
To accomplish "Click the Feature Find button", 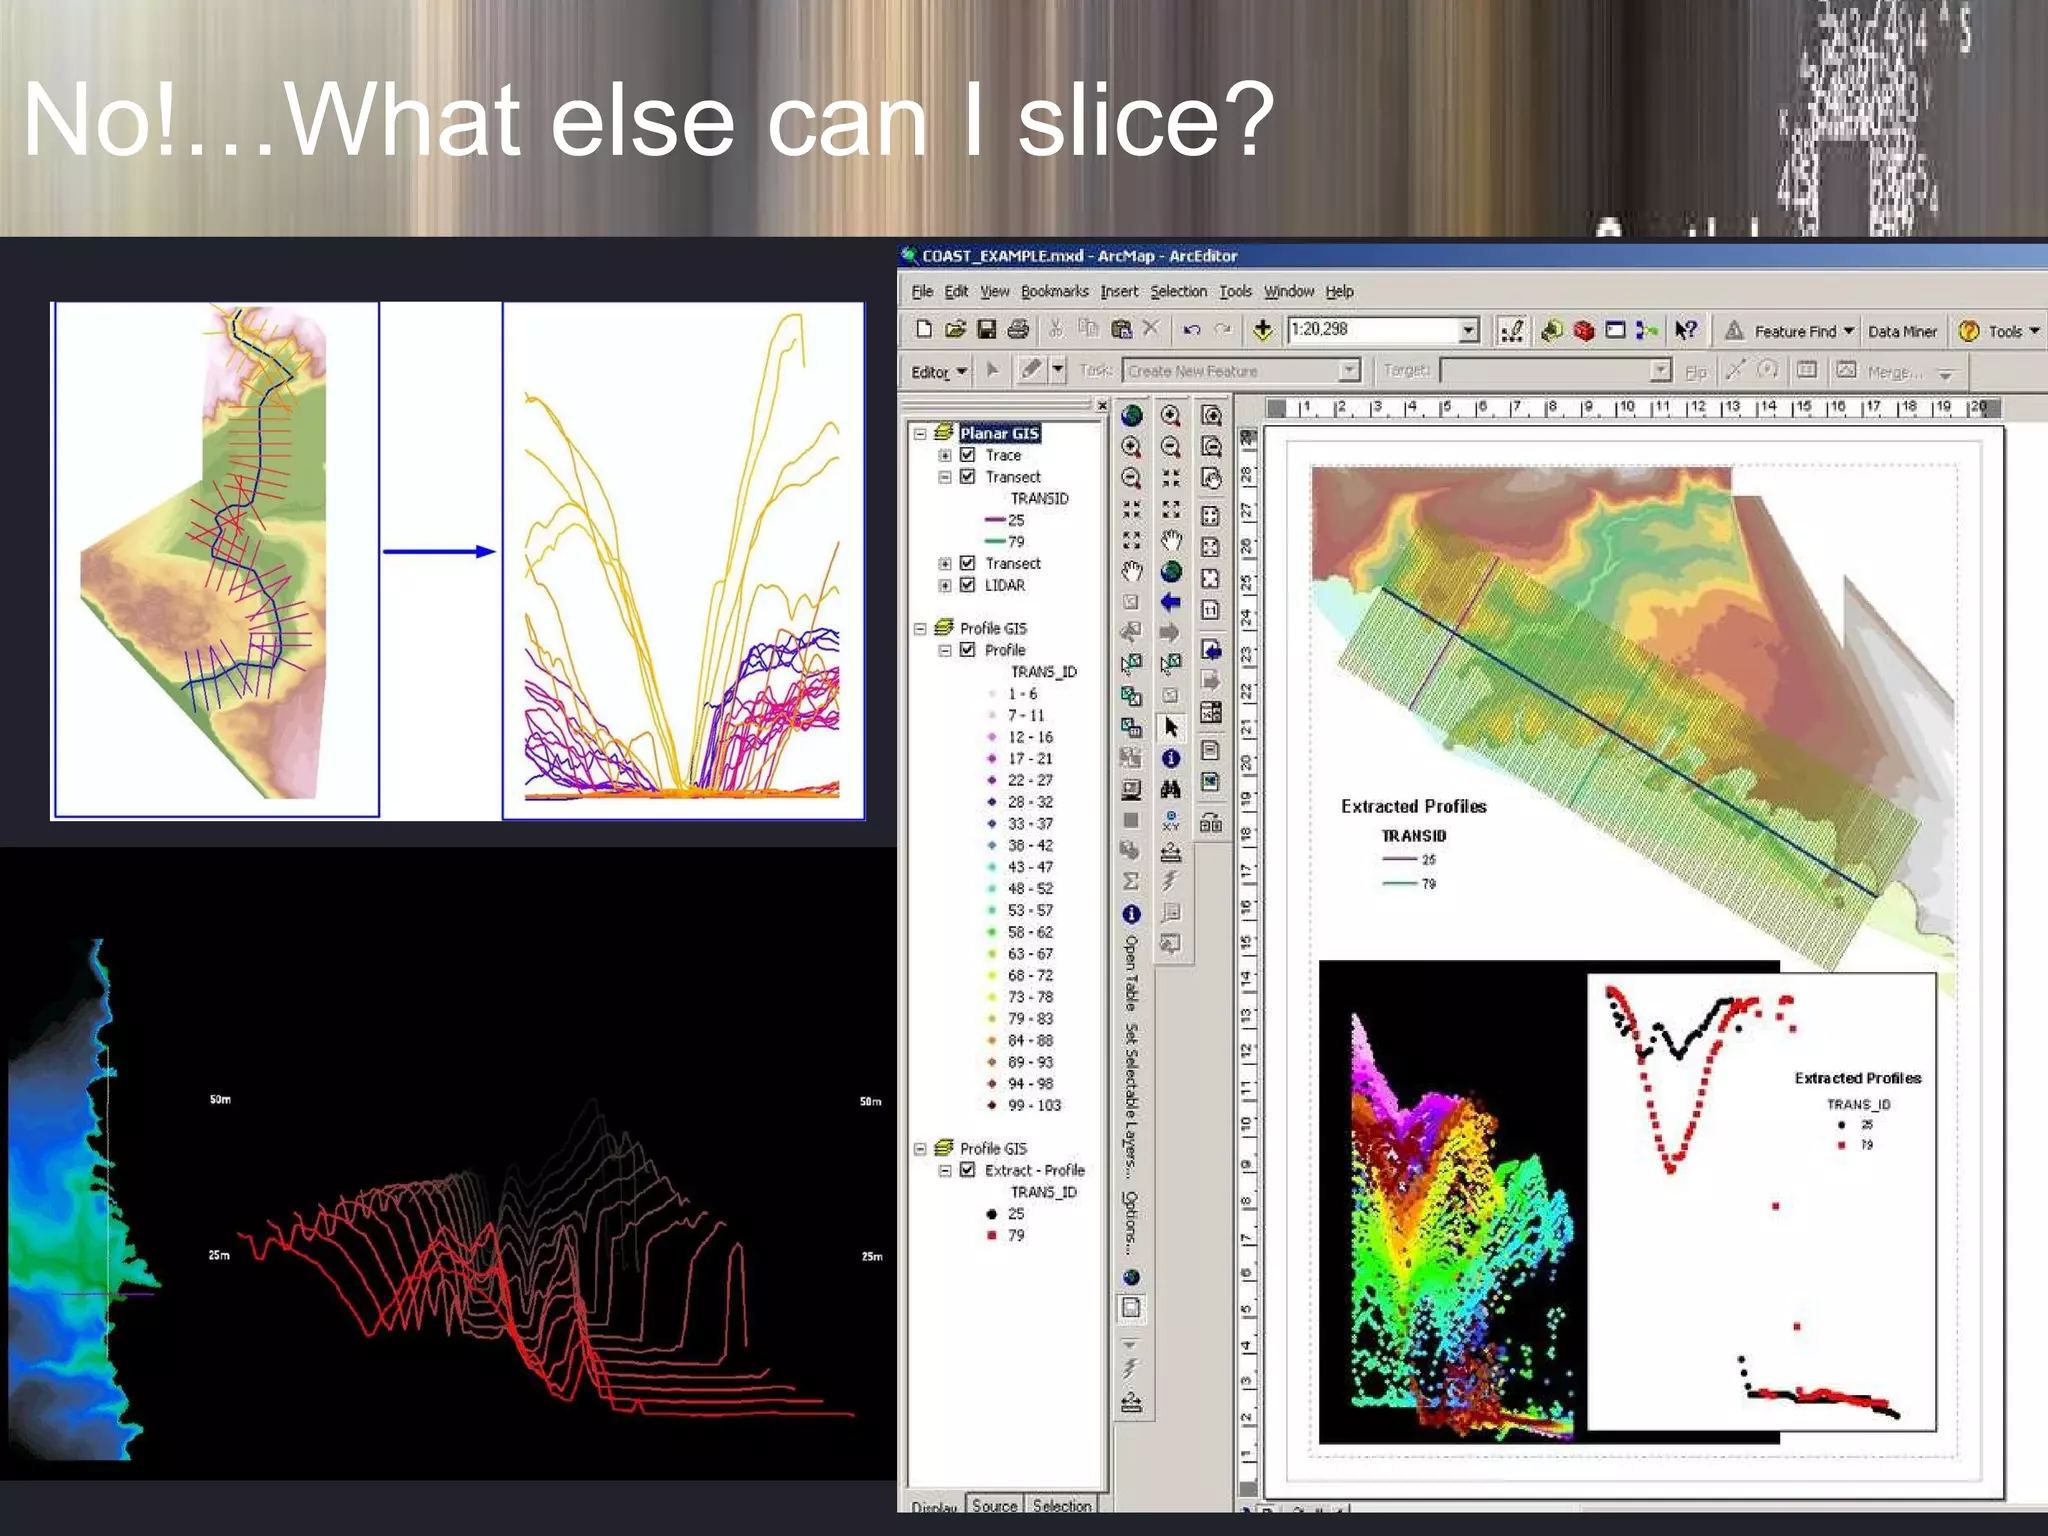I will point(1795,331).
